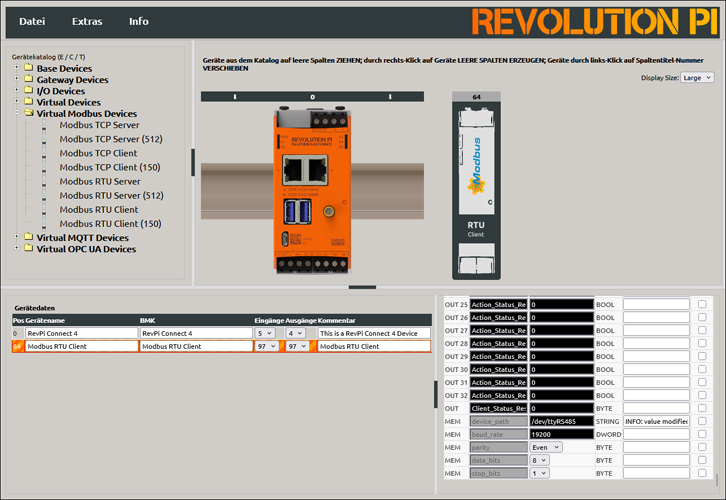The width and height of the screenshot is (726, 500).
Task: Click the Modbus RTU Client (150) device icon
Action: point(44,224)
